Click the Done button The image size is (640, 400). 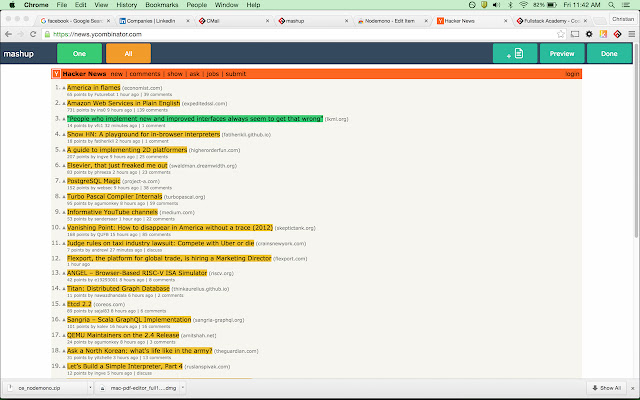[x=609, y=53]
